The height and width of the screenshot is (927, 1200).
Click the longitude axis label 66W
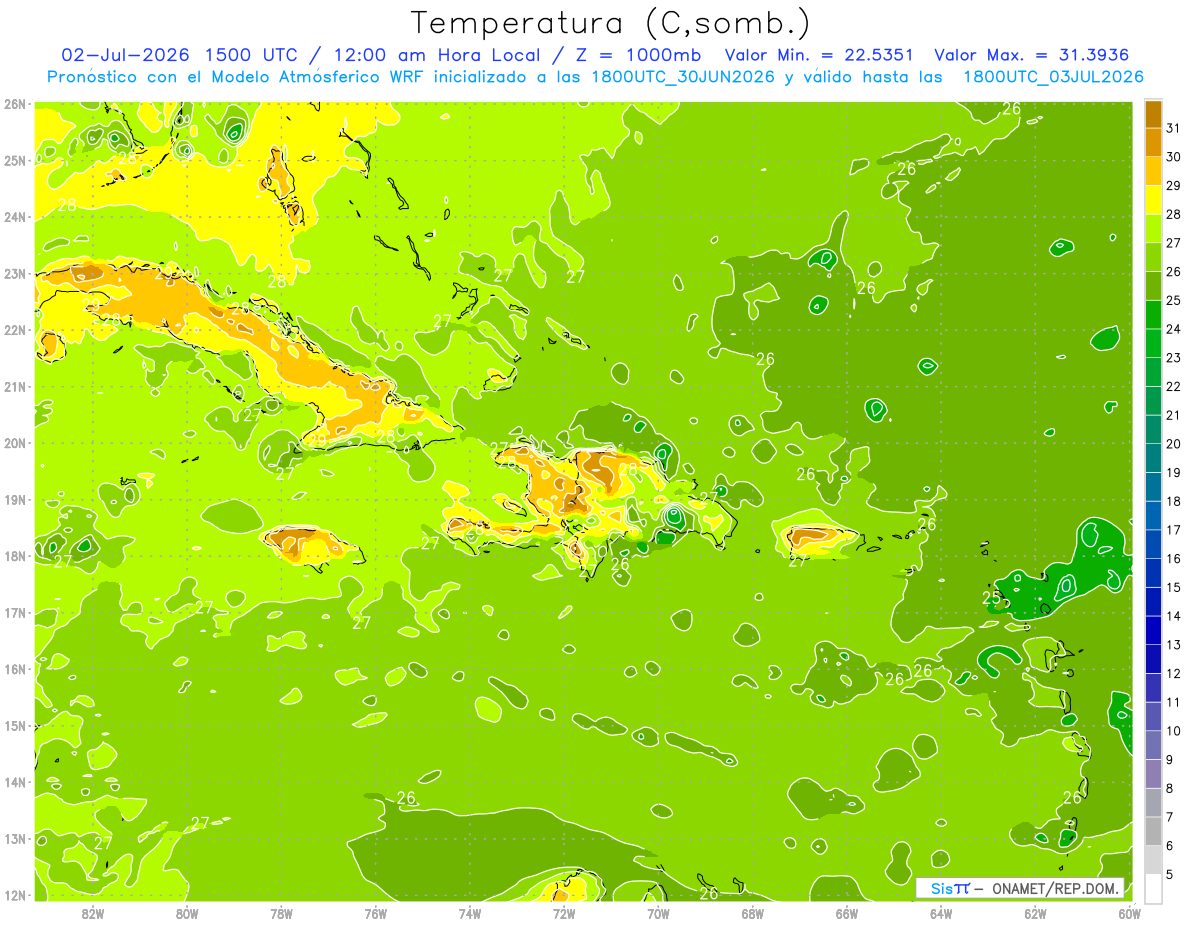pyautogui.click(x=846, y=913)
